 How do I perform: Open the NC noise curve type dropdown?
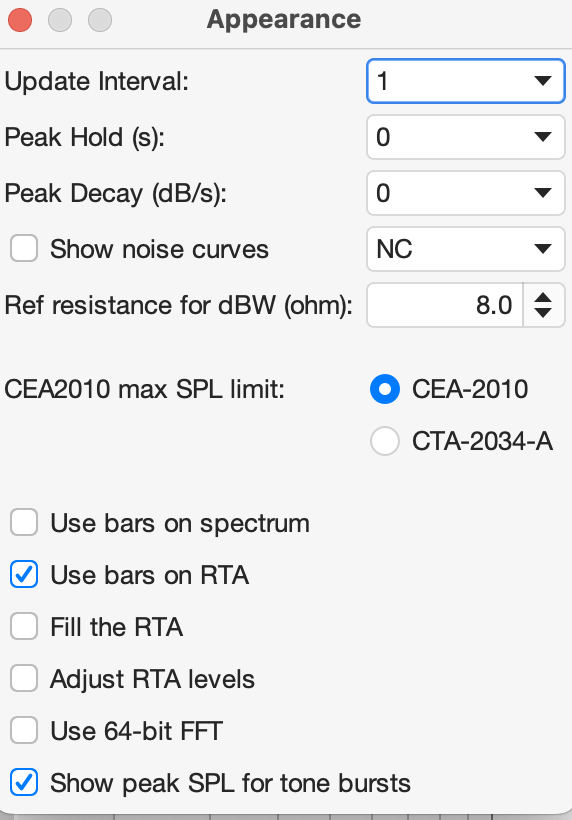click(465, 249)
